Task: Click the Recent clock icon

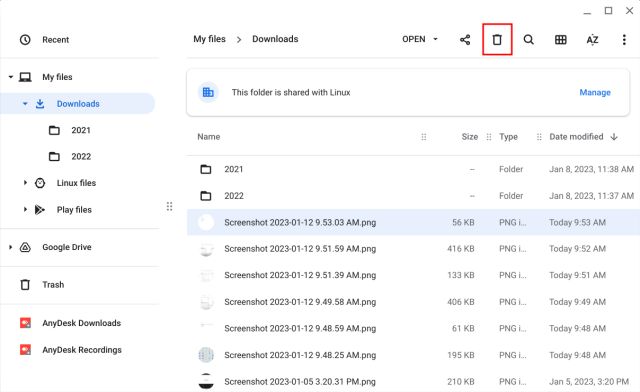Action: tap(25, 40)
